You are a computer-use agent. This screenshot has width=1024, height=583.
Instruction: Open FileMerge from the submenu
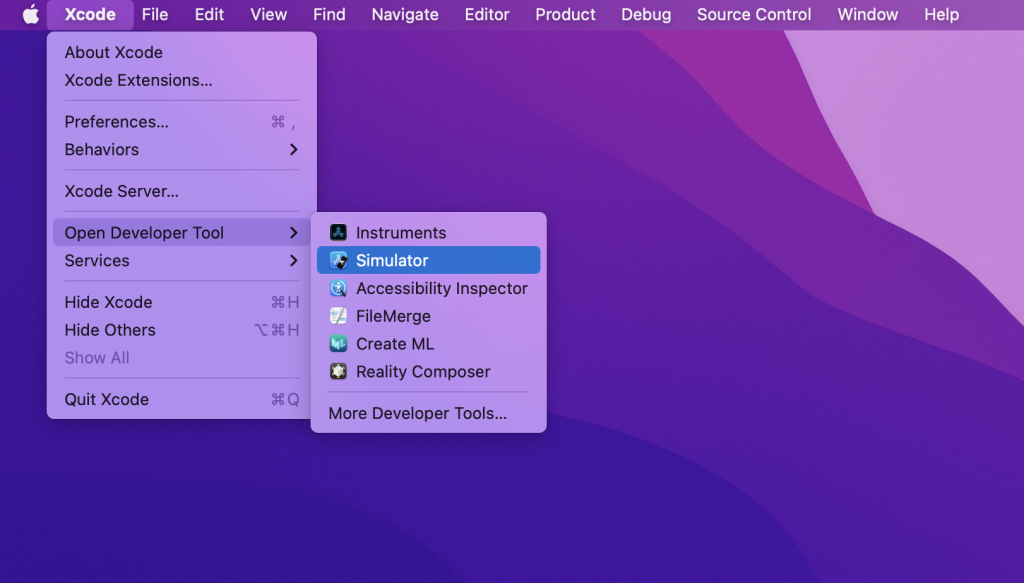(428, 316)
